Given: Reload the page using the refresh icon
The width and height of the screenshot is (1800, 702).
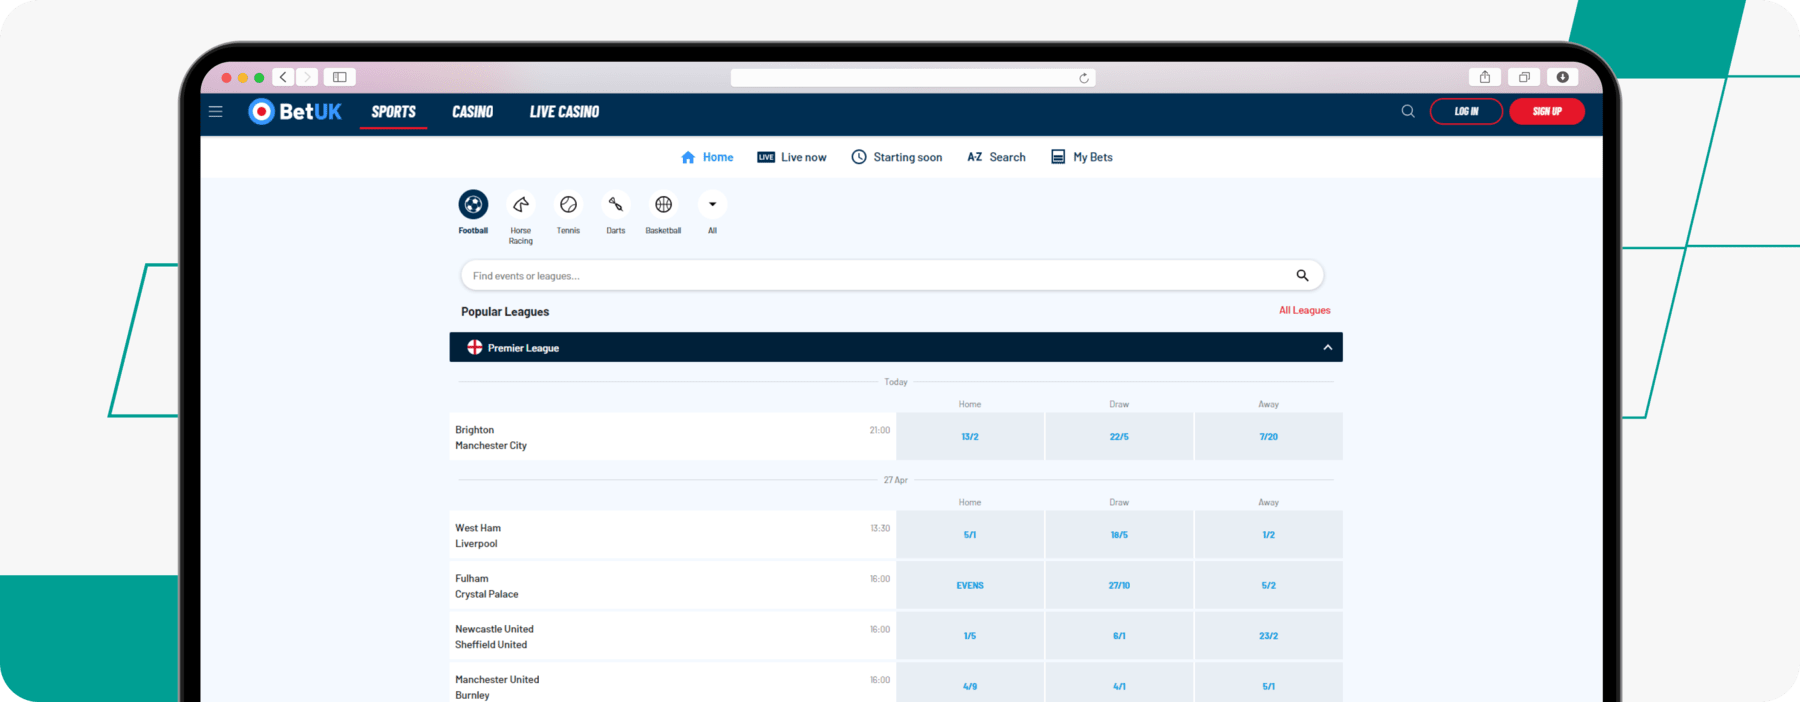Looking at the screenshot, I should (1084, 78).
